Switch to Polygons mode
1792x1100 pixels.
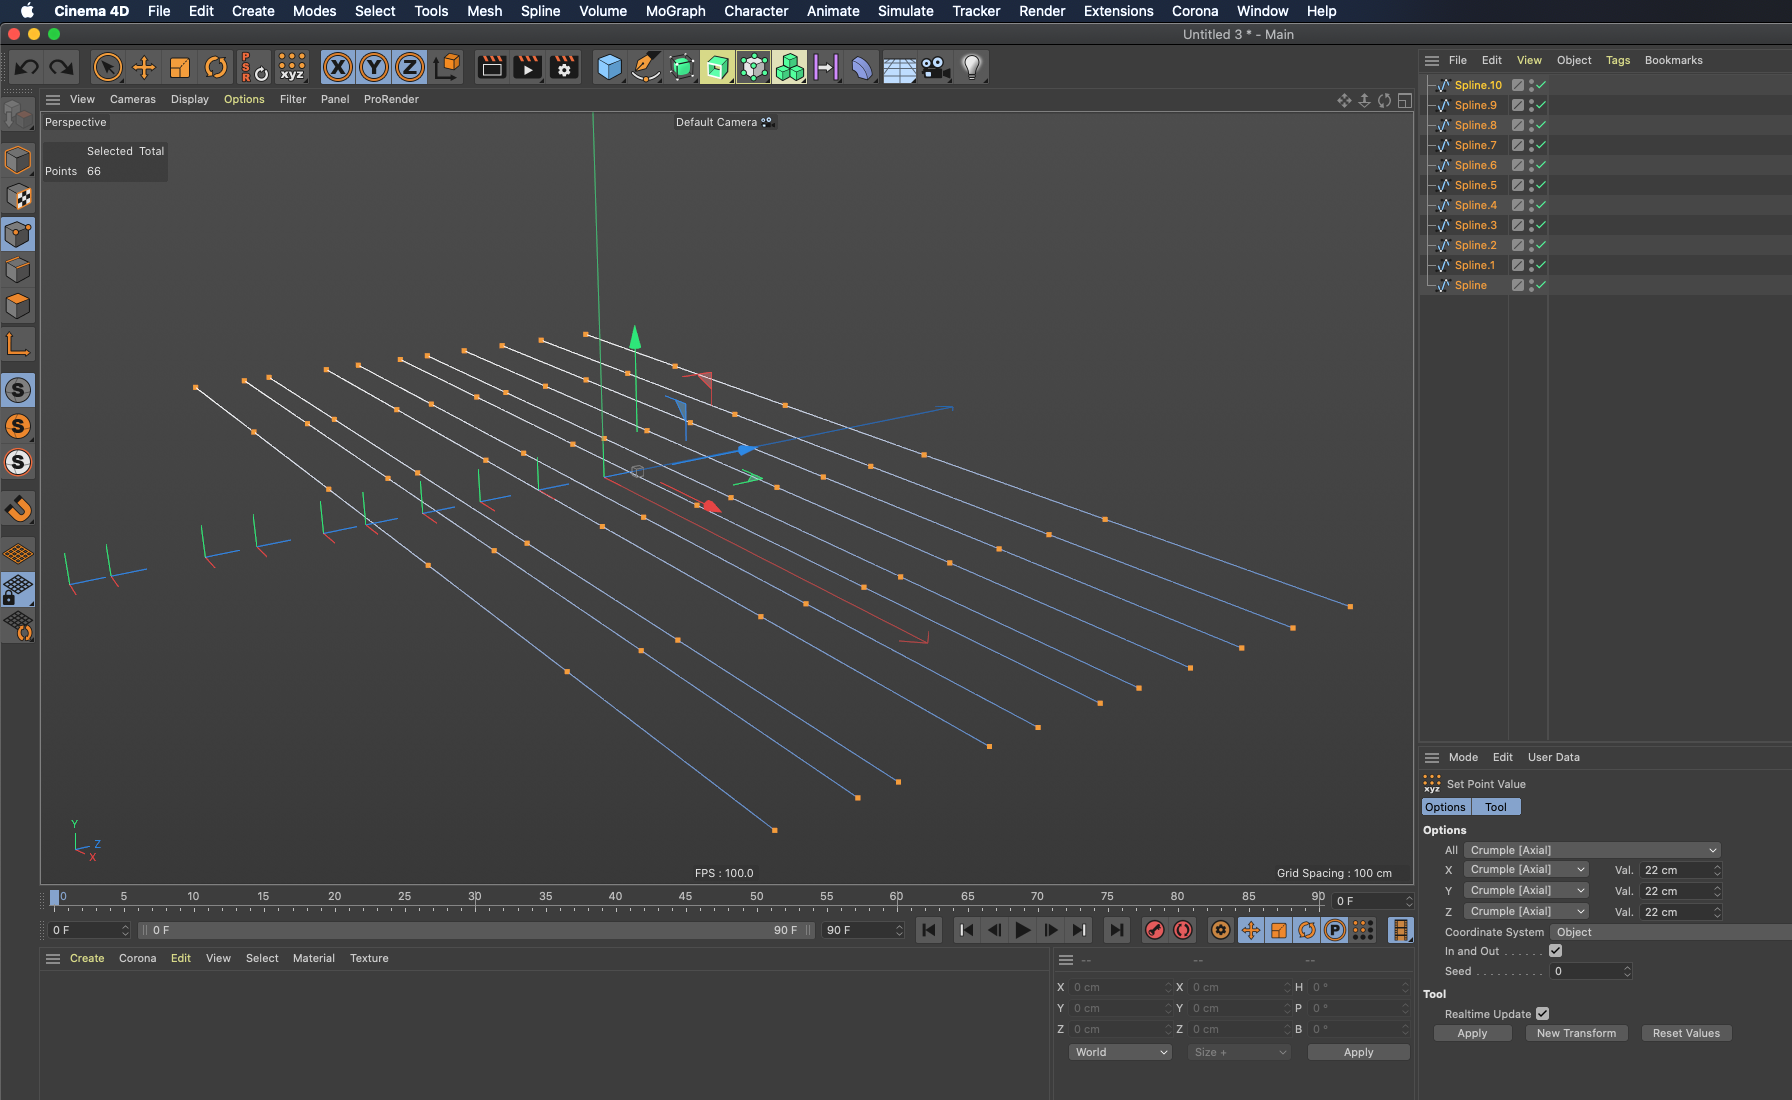[x=18, y=306]
